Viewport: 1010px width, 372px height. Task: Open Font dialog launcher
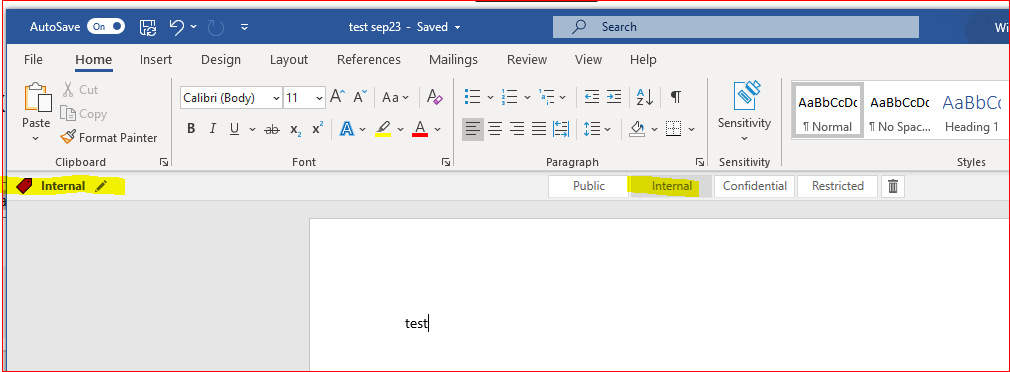point(446,163)
